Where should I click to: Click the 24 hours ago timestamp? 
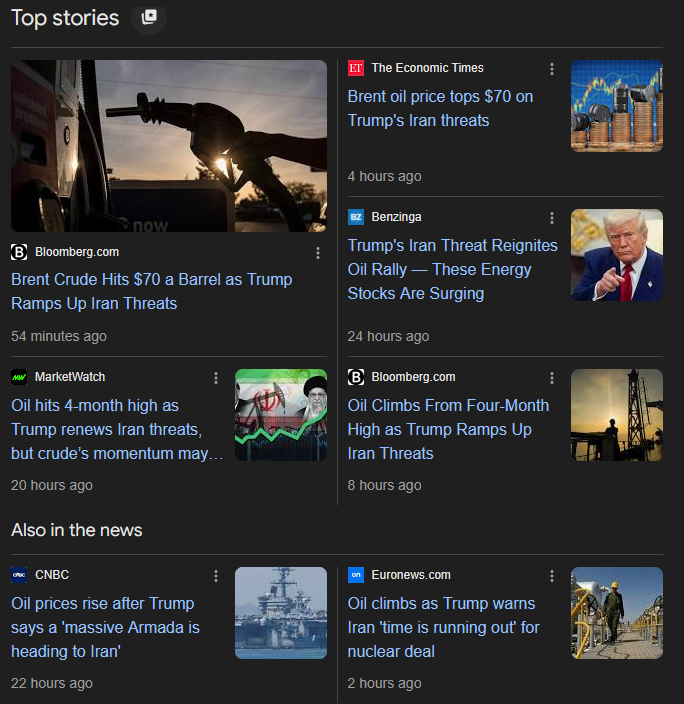tap(388, 336)
